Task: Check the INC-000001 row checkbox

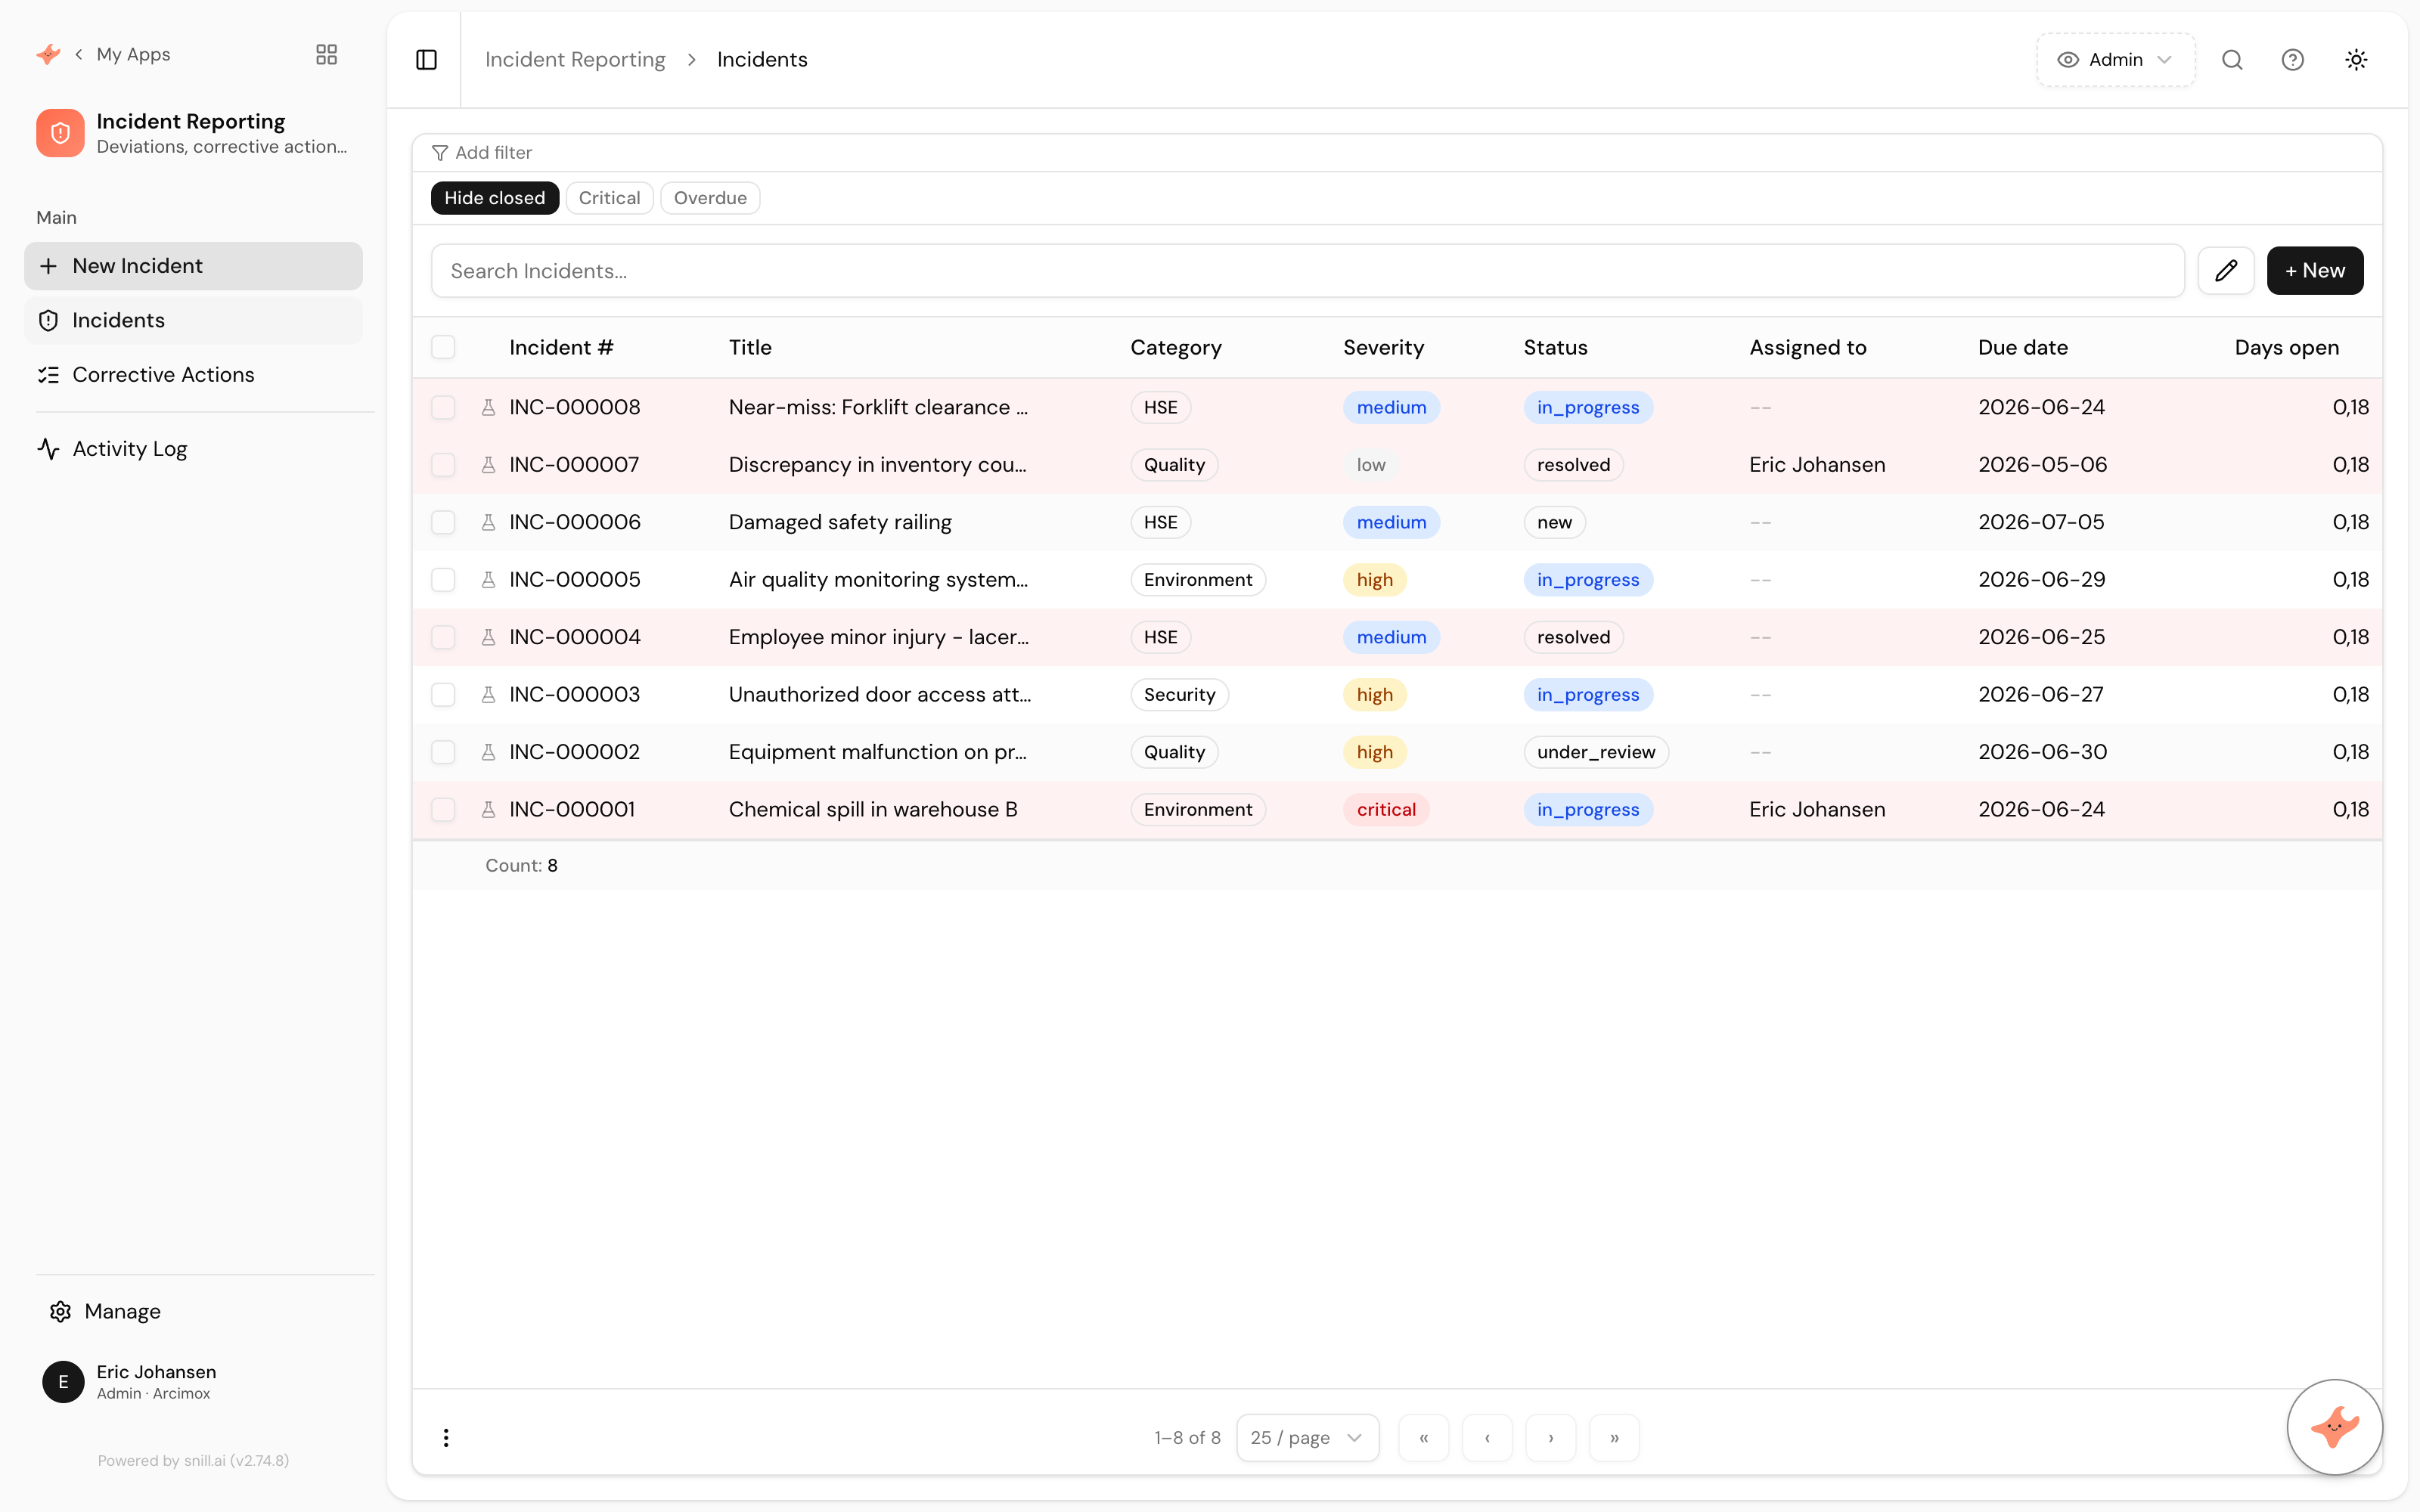Action: coord(443,810)
